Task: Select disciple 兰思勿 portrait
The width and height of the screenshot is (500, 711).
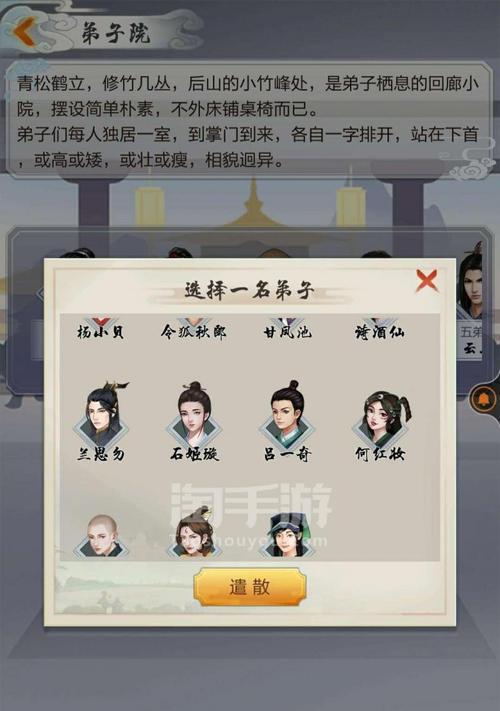Action: click(x=102, y=414)
